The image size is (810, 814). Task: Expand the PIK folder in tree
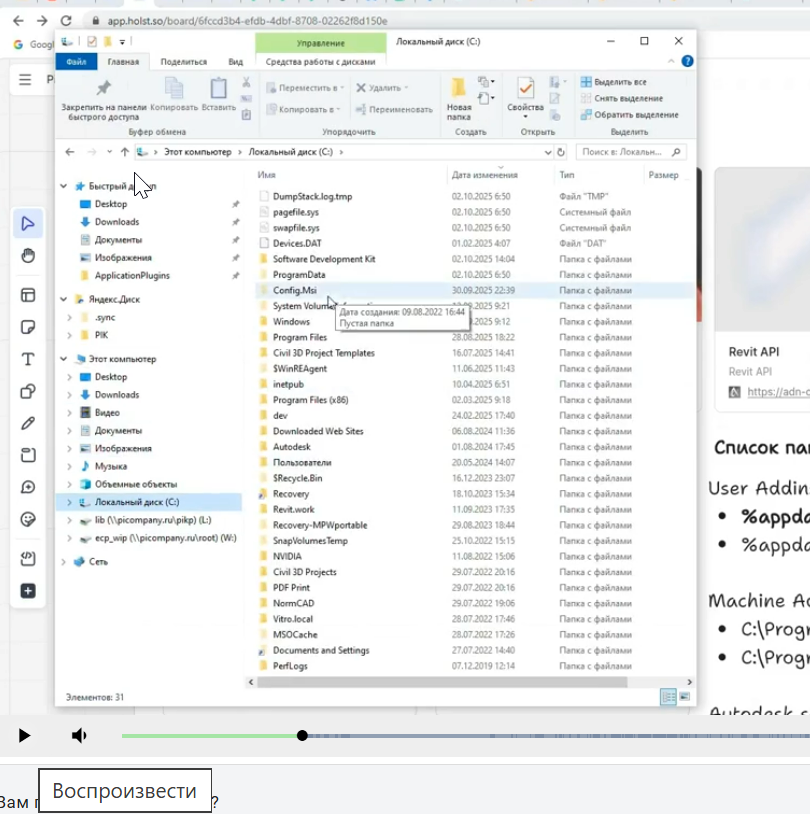coord(70,335)
